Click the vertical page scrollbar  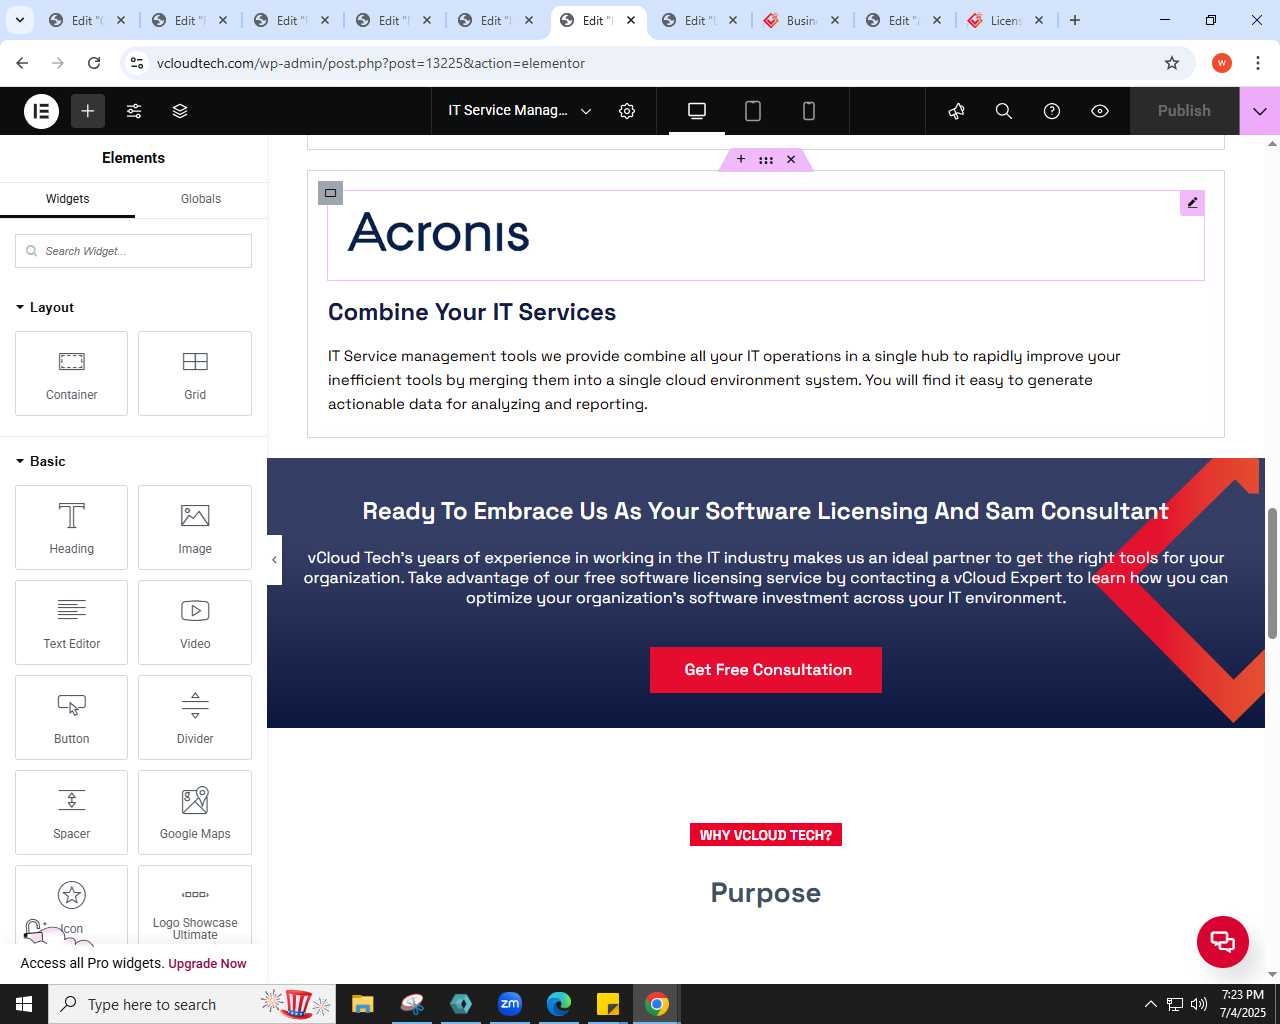click(x=1273, y=573)
